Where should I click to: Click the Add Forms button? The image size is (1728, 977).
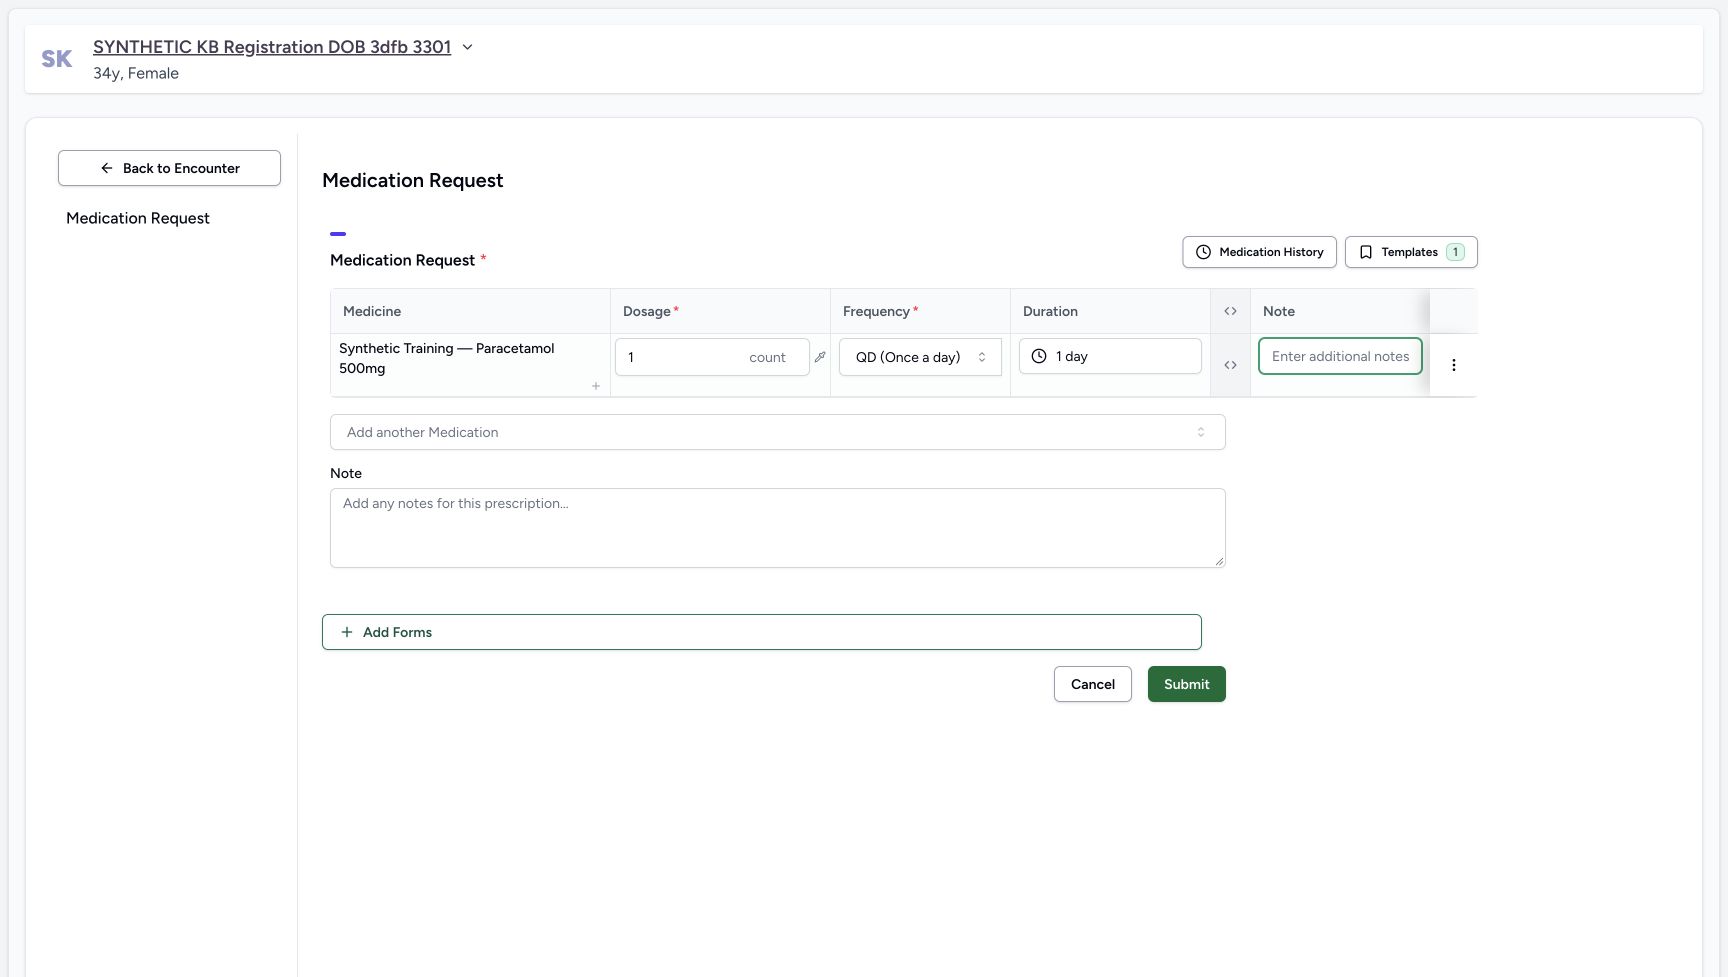[x=762, y=632]
